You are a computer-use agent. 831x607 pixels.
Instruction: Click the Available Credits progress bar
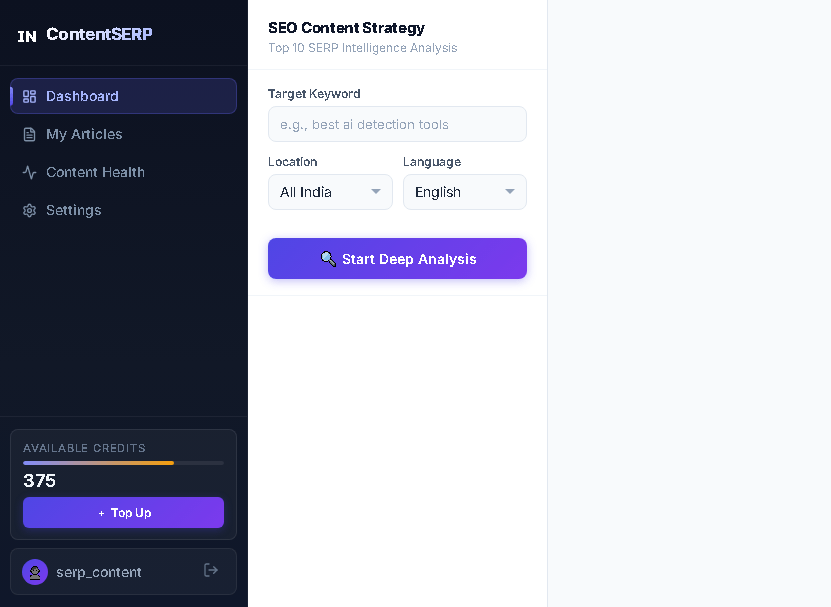123,462
